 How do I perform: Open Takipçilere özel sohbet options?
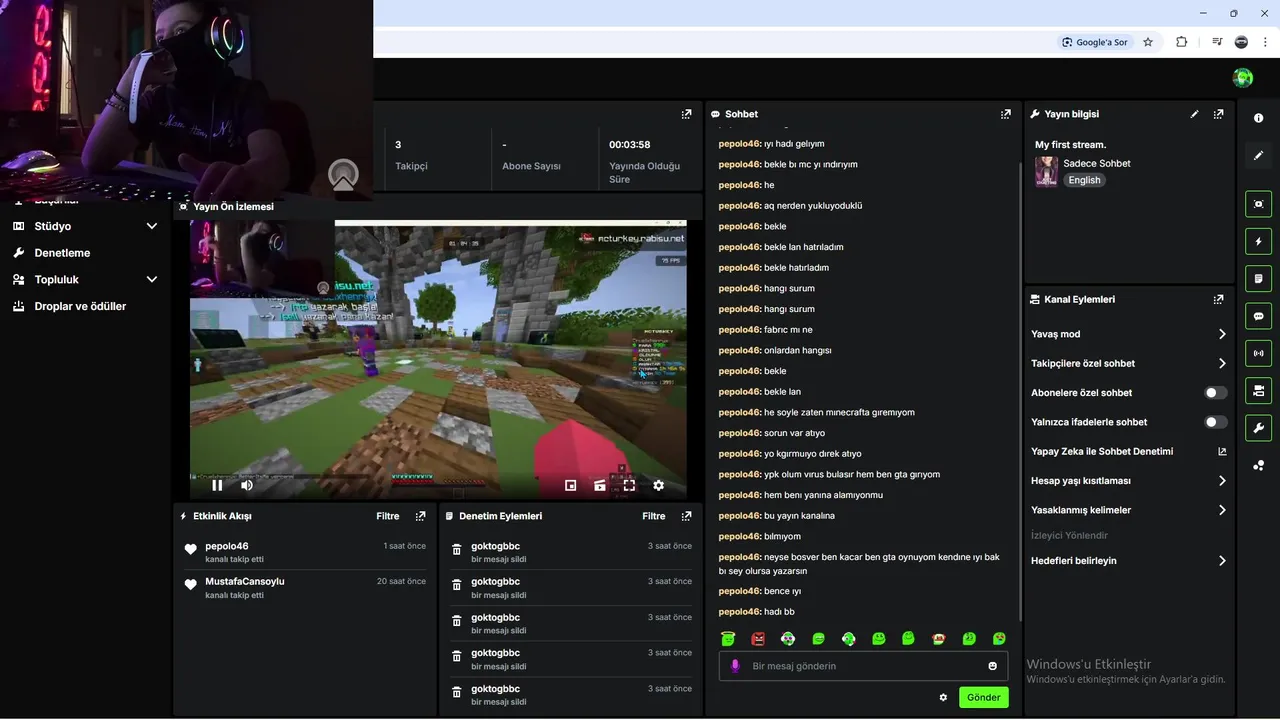tap(1129, 363)
